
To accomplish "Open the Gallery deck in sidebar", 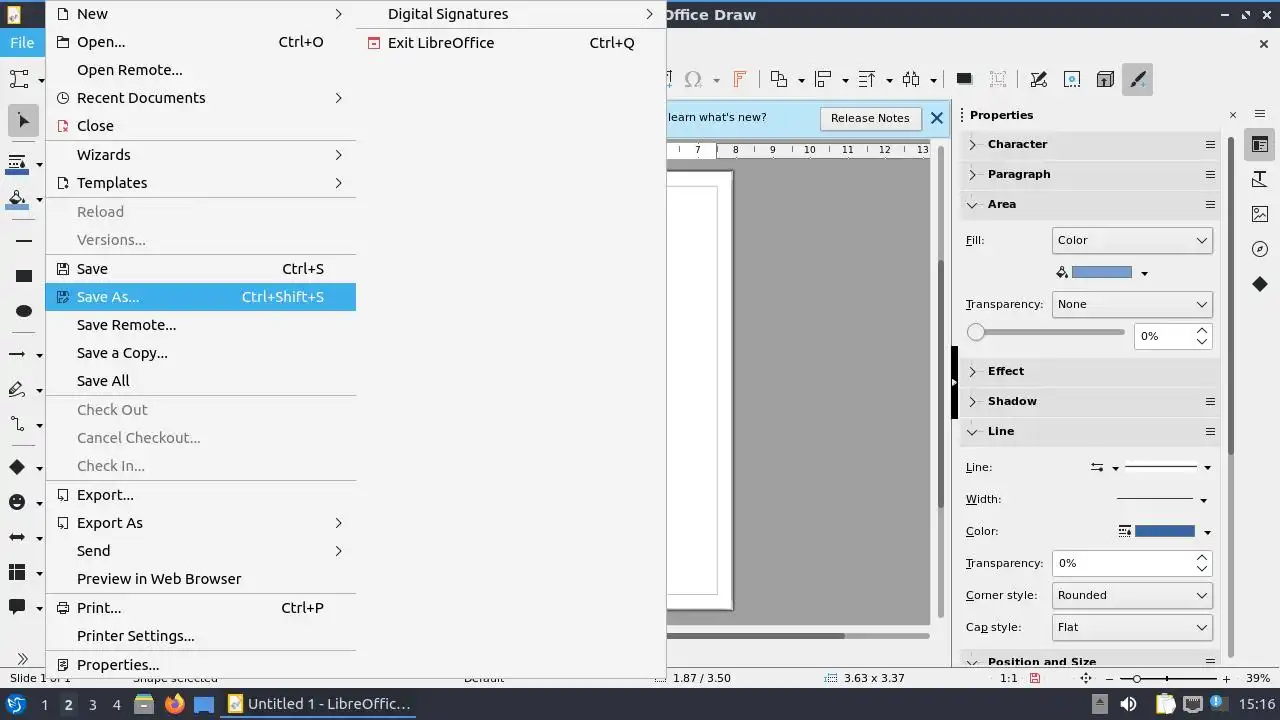I will pos(1260,214).
